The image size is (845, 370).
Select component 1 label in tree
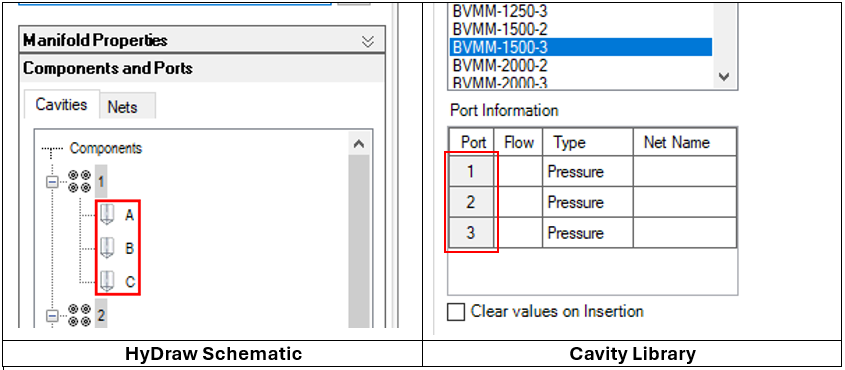[101, 181]
